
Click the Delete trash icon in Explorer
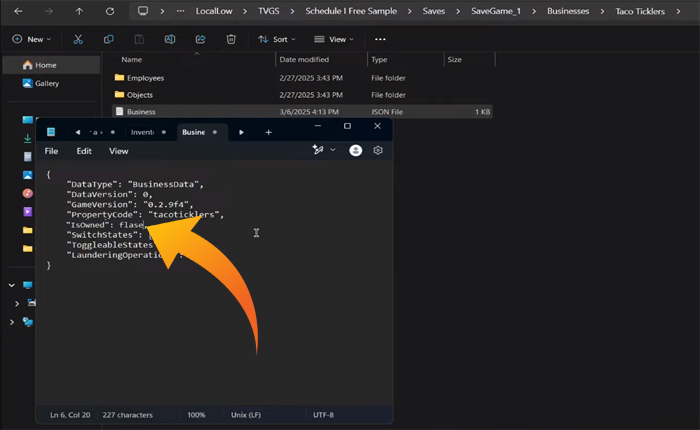[231, 39]
